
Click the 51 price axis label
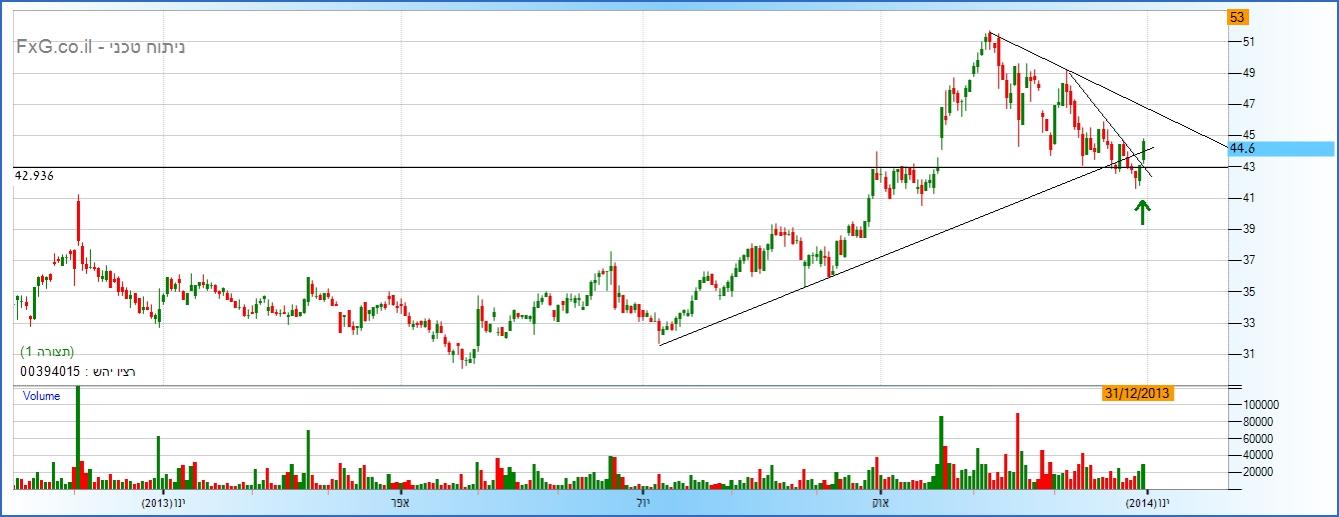(1249, 42)
